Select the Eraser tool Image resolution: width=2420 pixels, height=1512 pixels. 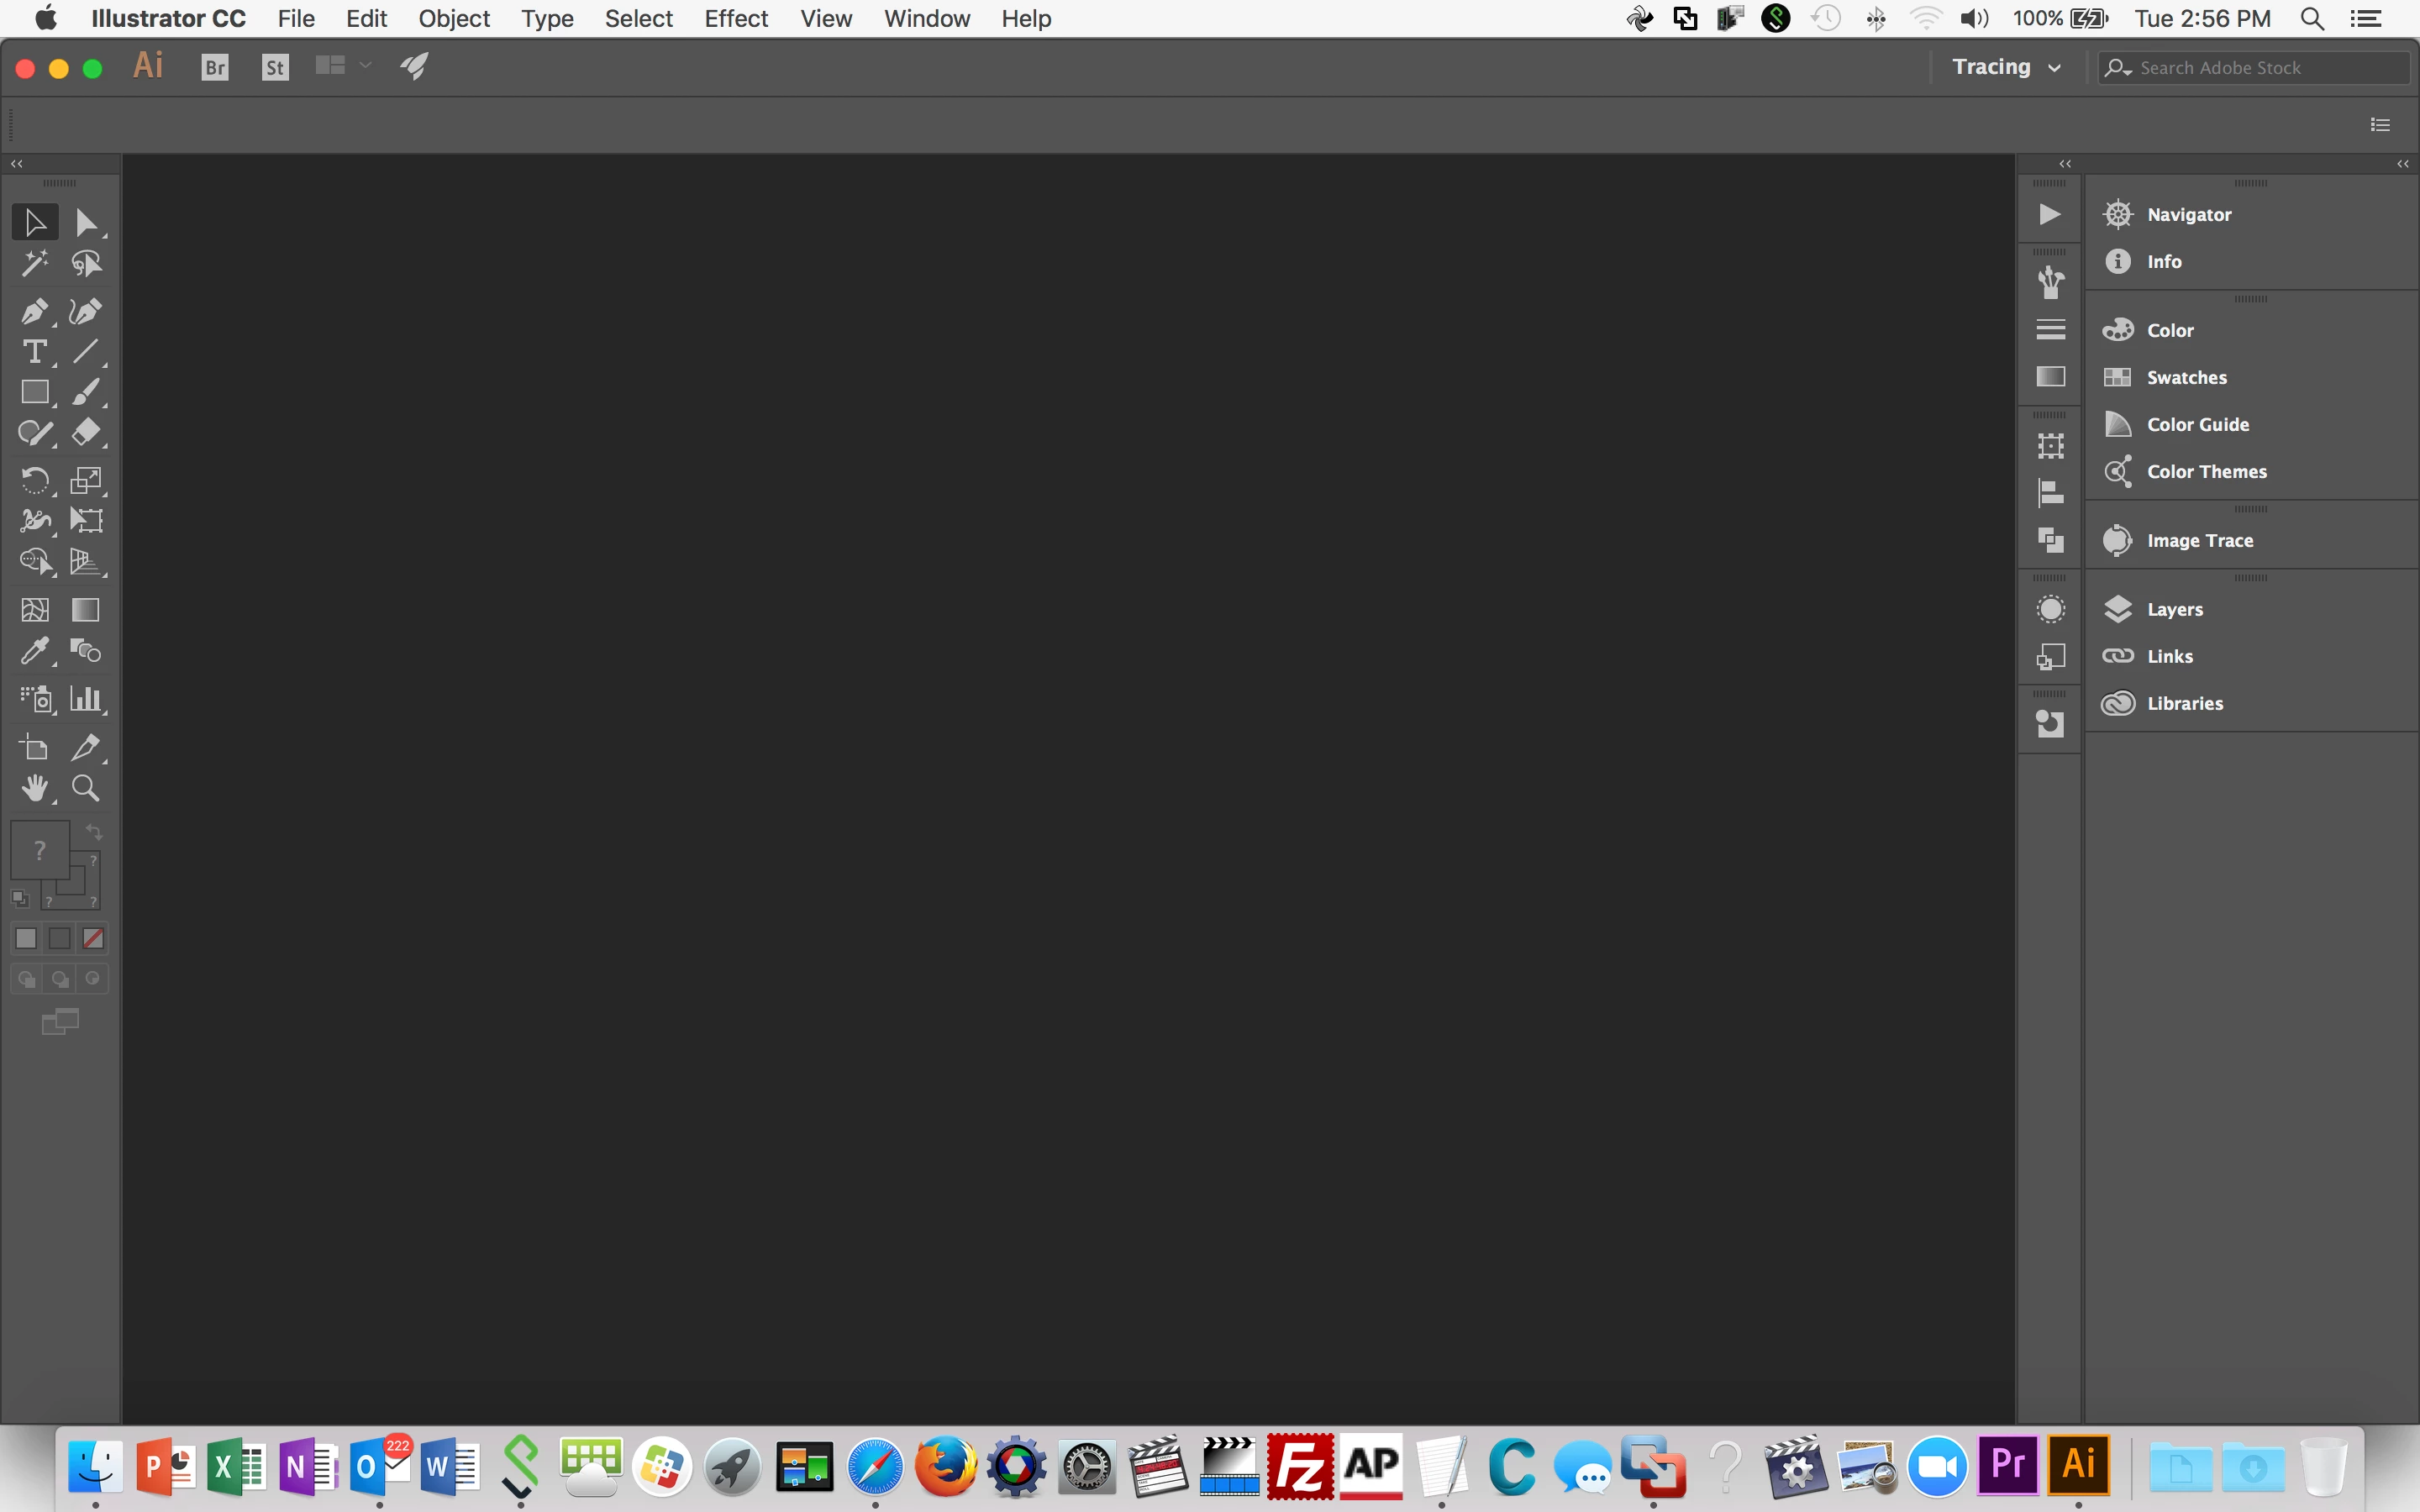point(86,432)
